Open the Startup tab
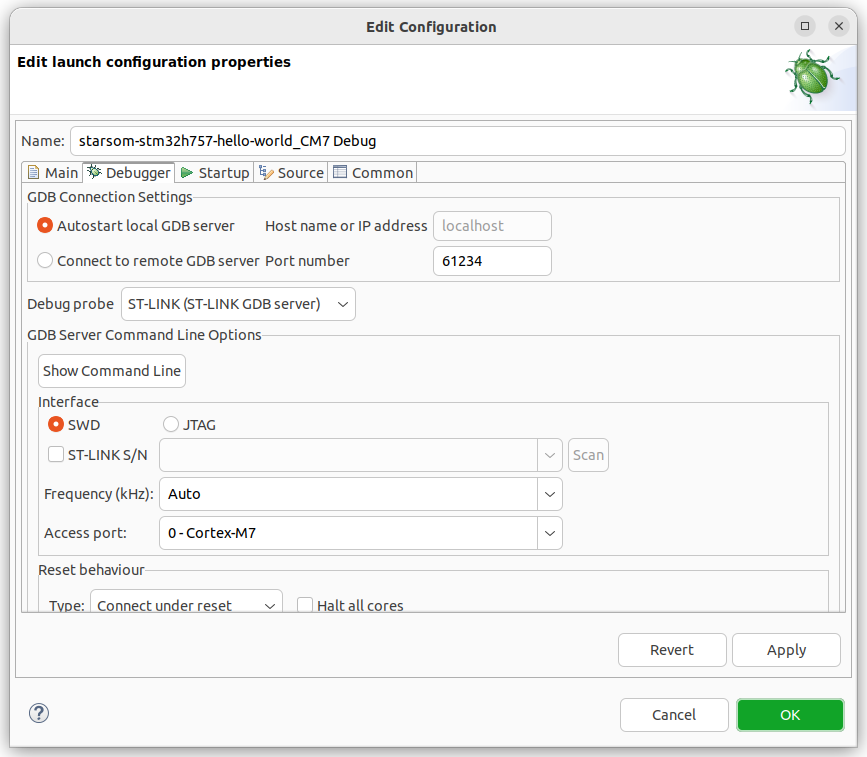 [x=214, y=173]
